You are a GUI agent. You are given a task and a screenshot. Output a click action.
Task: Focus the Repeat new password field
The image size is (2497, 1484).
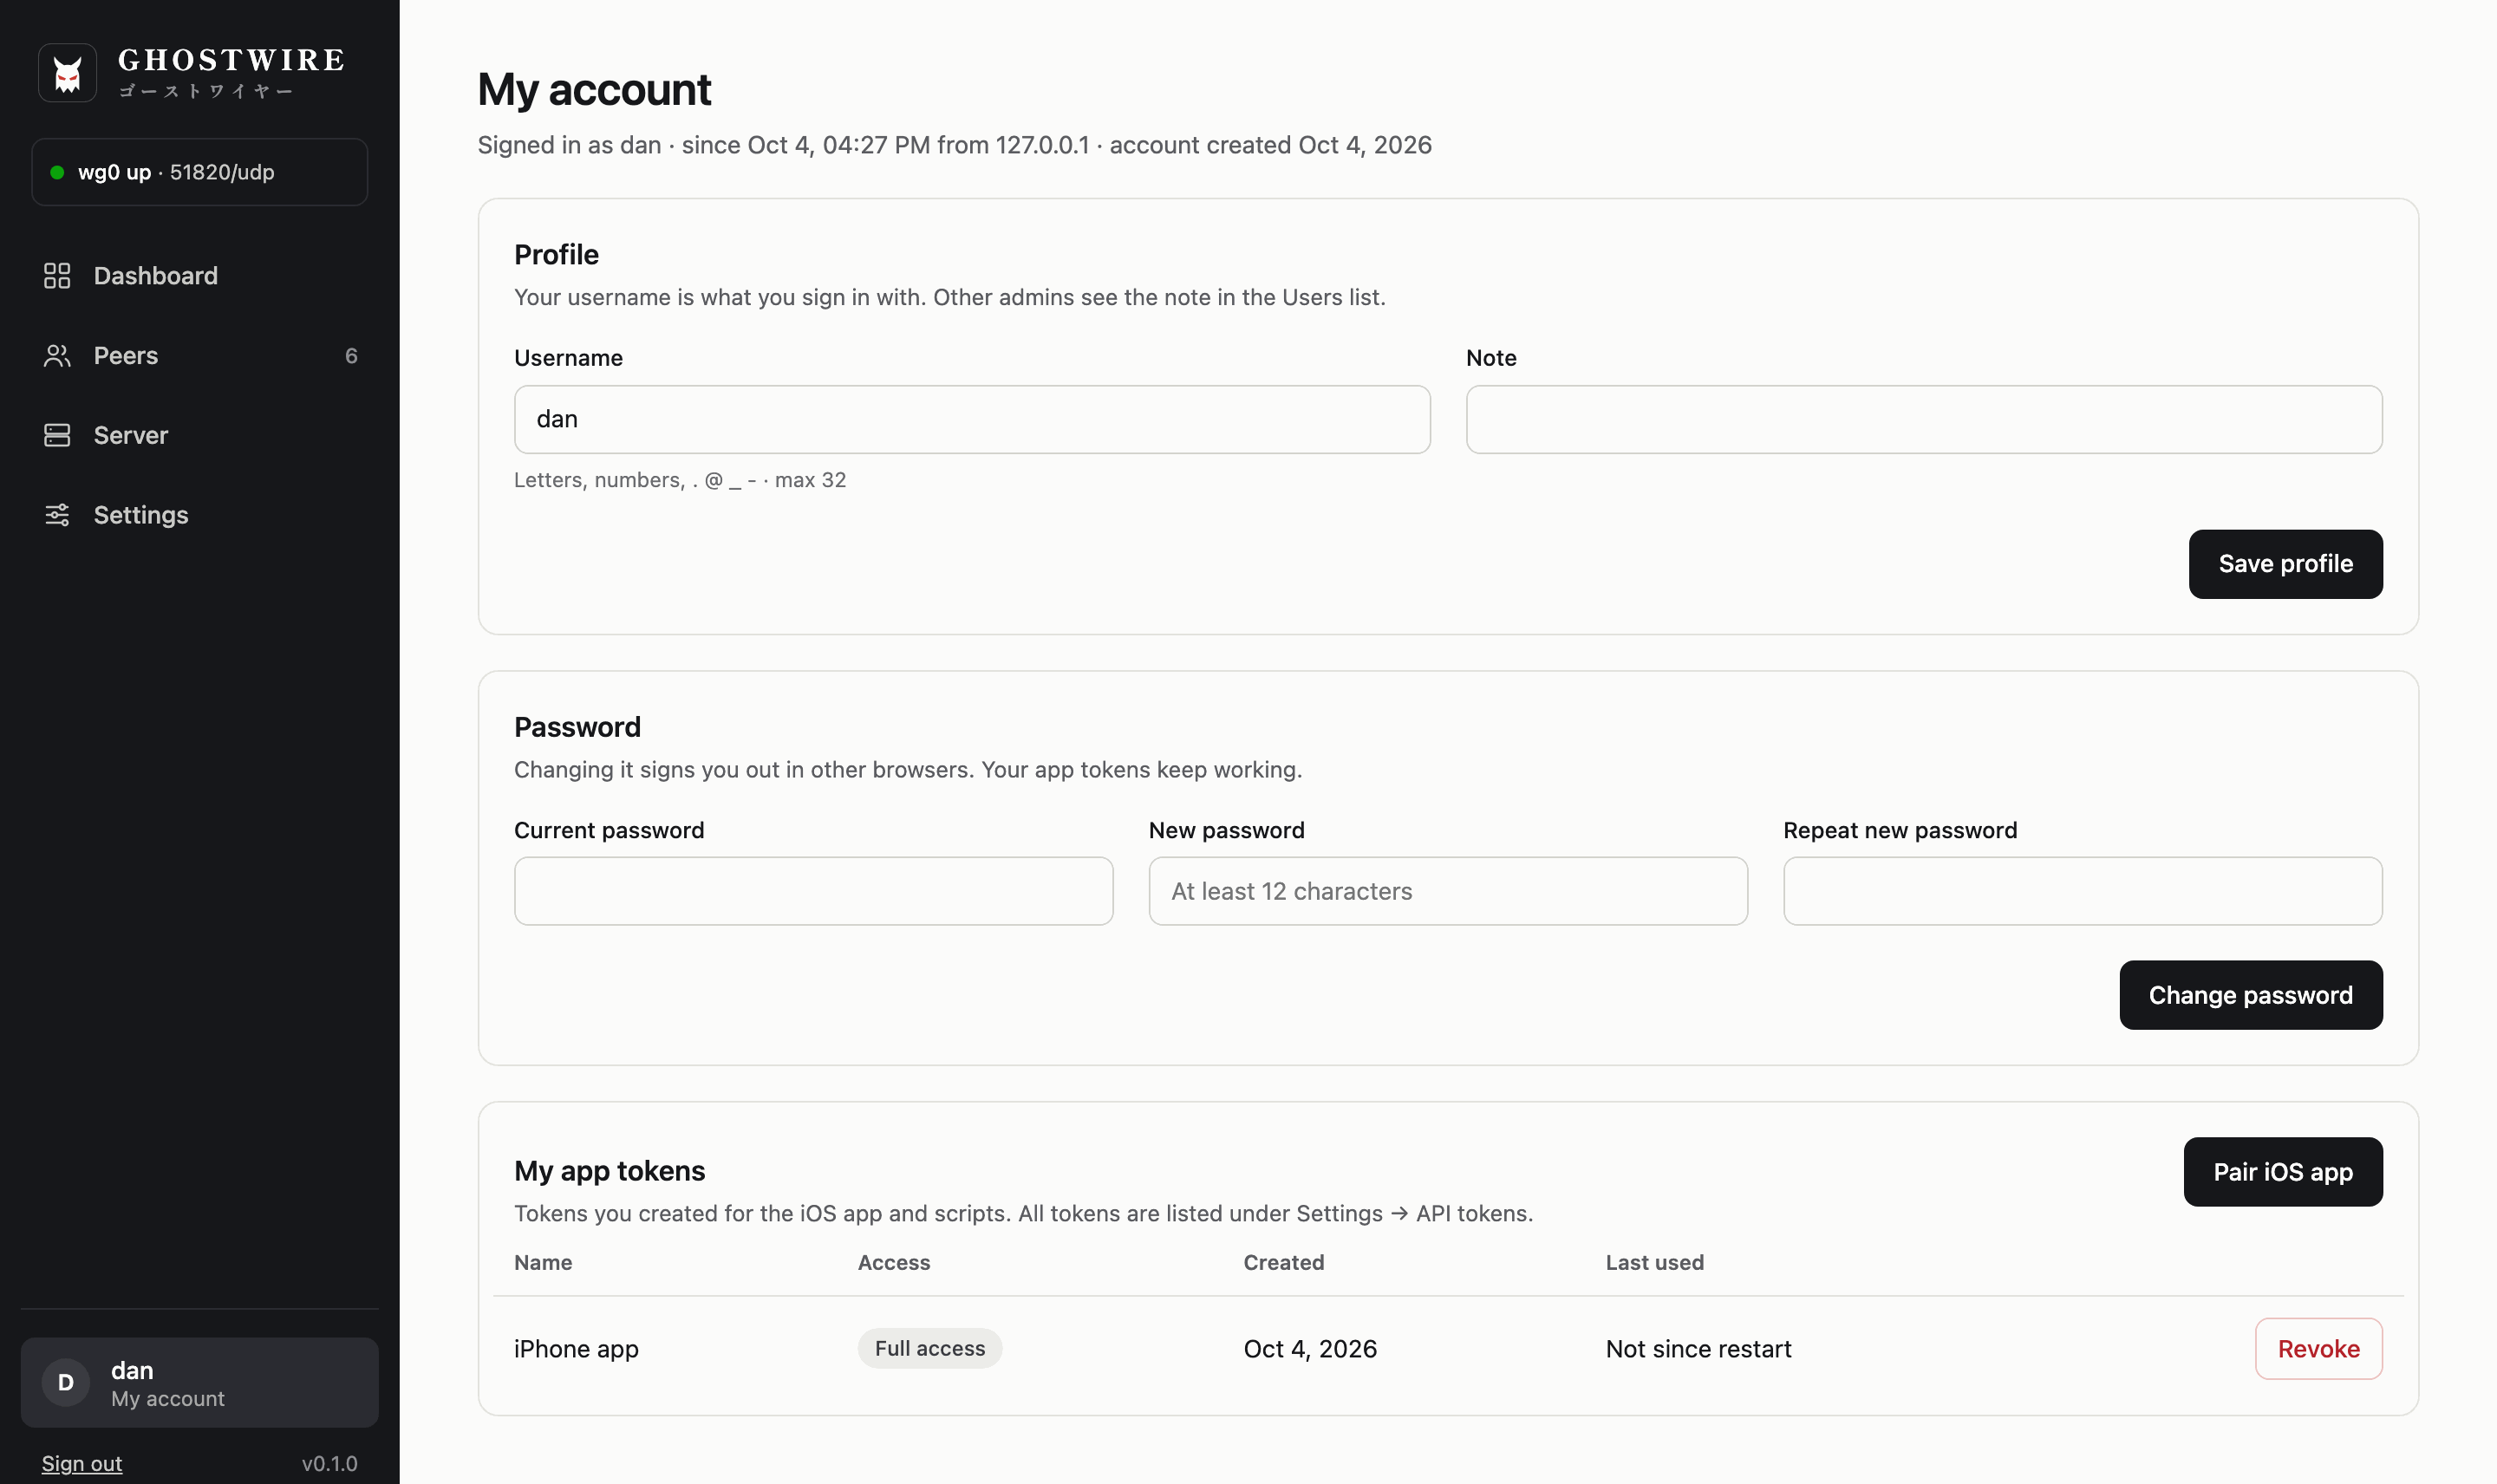(2083, 891)
